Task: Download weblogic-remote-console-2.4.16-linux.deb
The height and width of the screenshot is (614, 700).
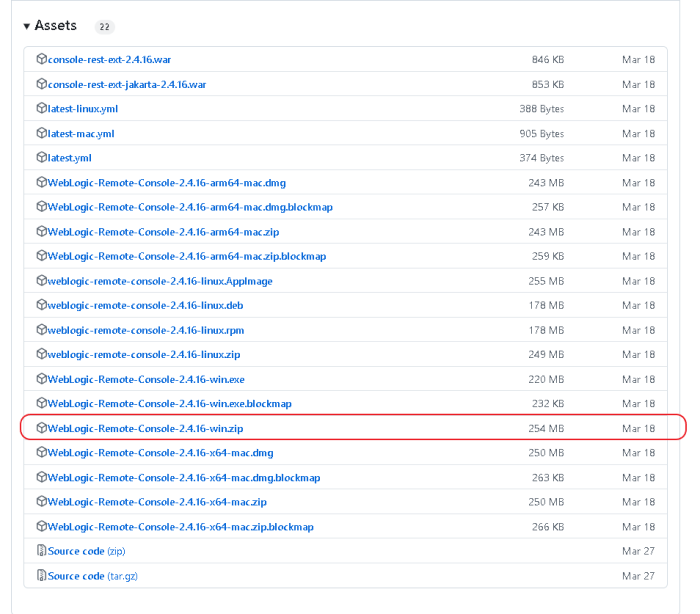Action: pos(146,305)
